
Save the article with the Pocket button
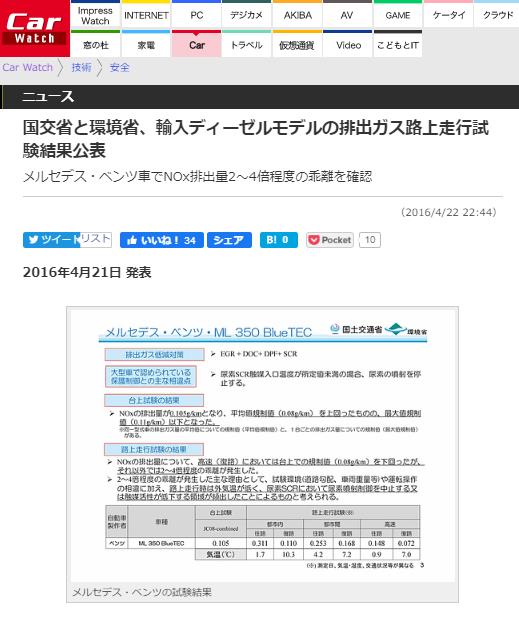(x=330, y=240)
